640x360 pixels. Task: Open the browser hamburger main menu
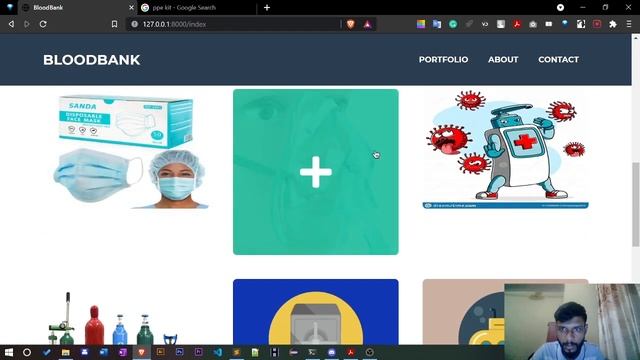[x=629, y=24]
